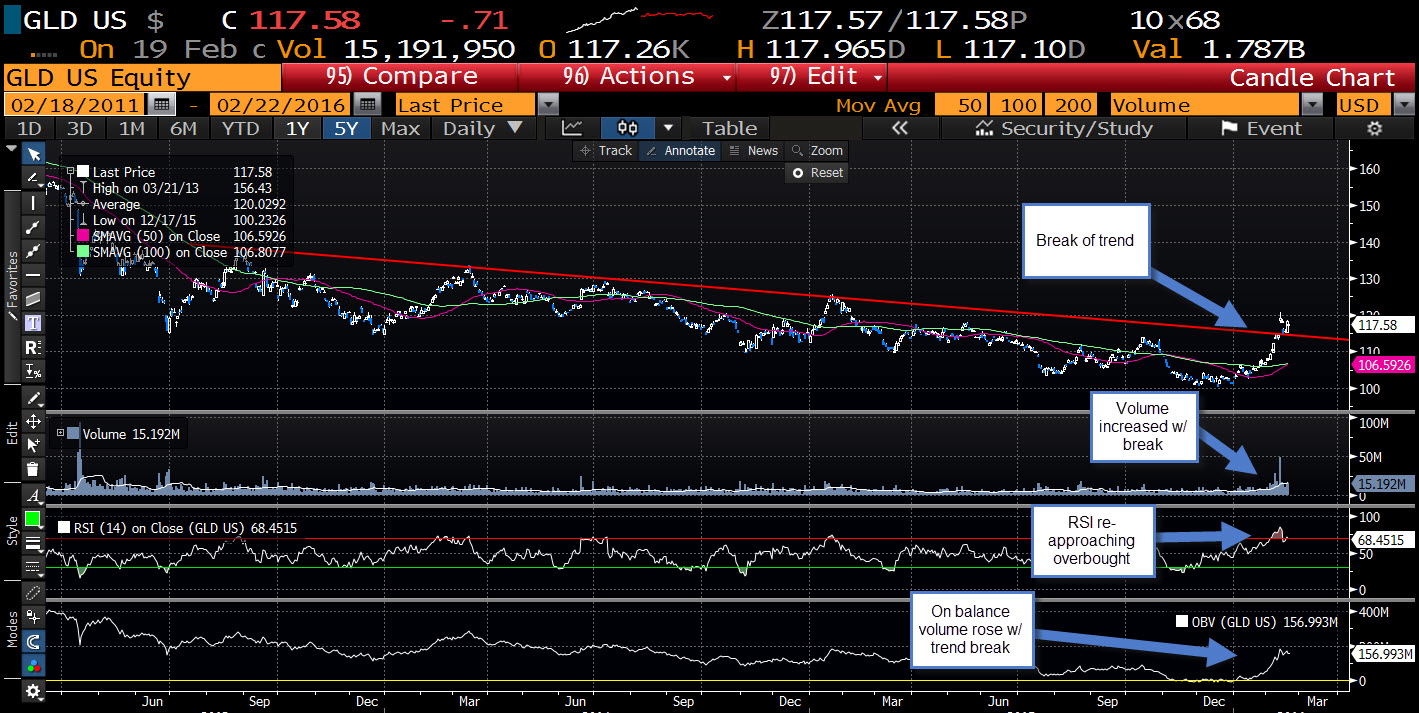Toggle OBV (GLD US) legend checkbox
Viewport: 1419px width, 713px height.
coord(1183,622)
